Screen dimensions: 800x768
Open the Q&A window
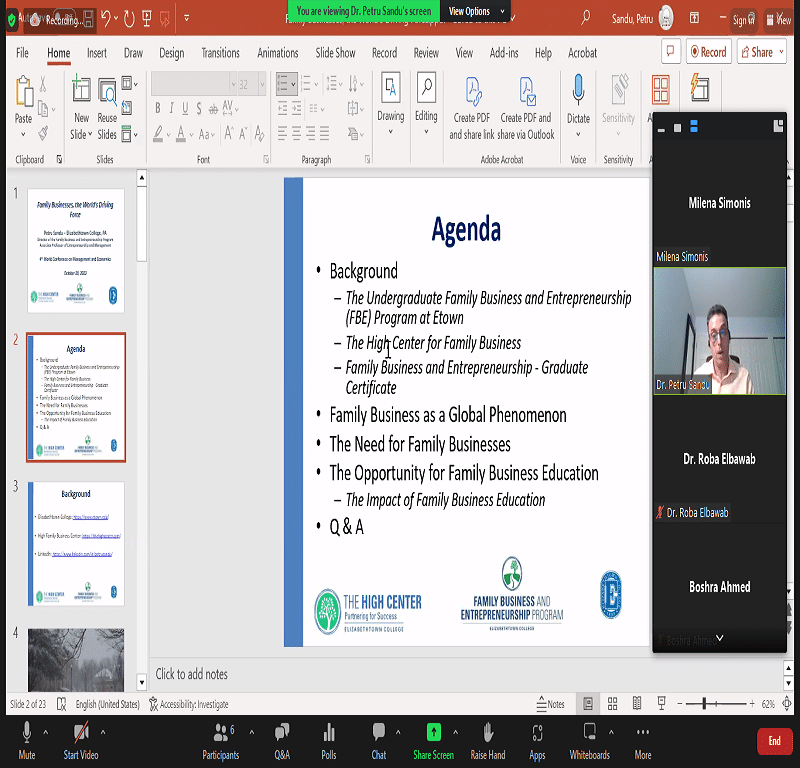point(282,737)
